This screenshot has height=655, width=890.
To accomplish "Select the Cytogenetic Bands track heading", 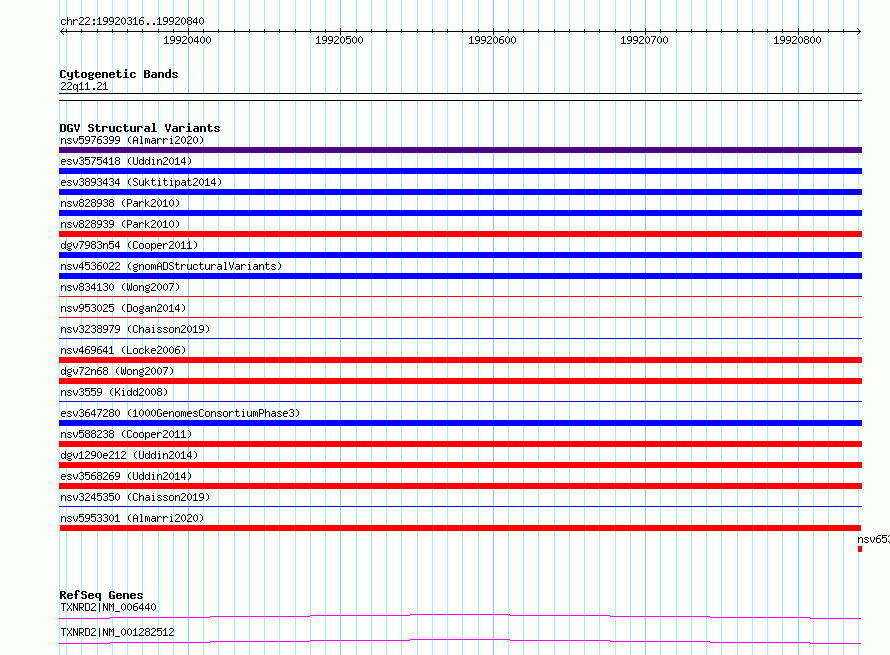I will (119, 74).
